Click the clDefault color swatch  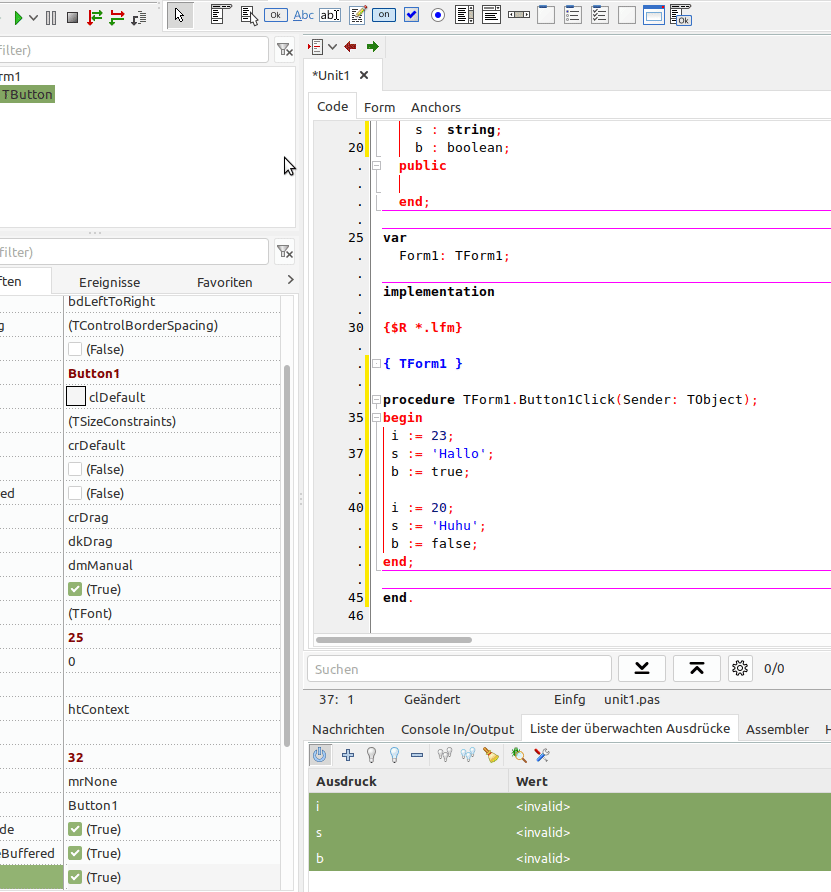coord(76,397)
